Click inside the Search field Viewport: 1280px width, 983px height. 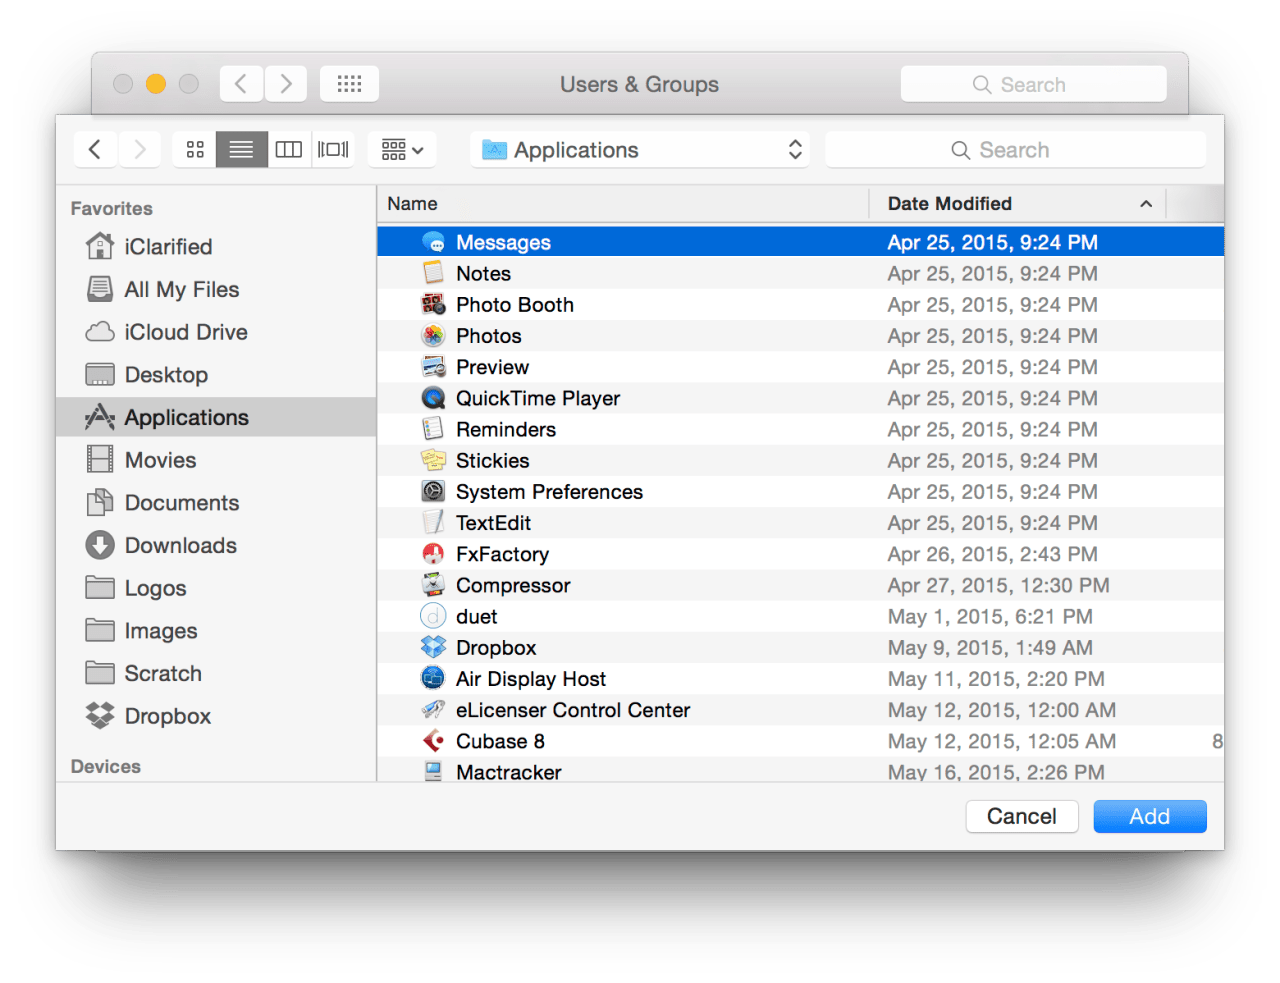[1015, 149]
